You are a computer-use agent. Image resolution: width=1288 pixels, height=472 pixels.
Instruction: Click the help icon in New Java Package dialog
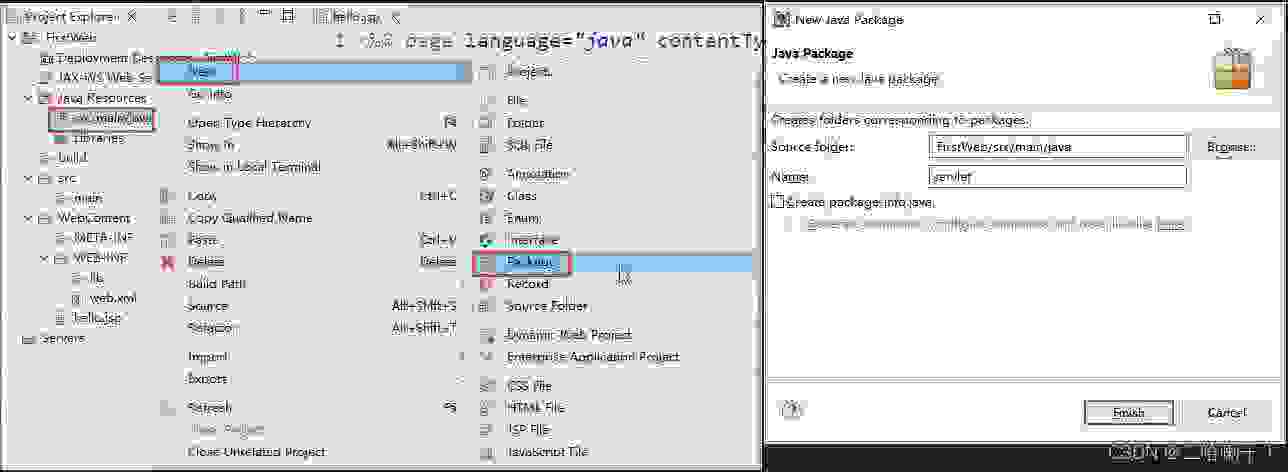tap(791, 408)
